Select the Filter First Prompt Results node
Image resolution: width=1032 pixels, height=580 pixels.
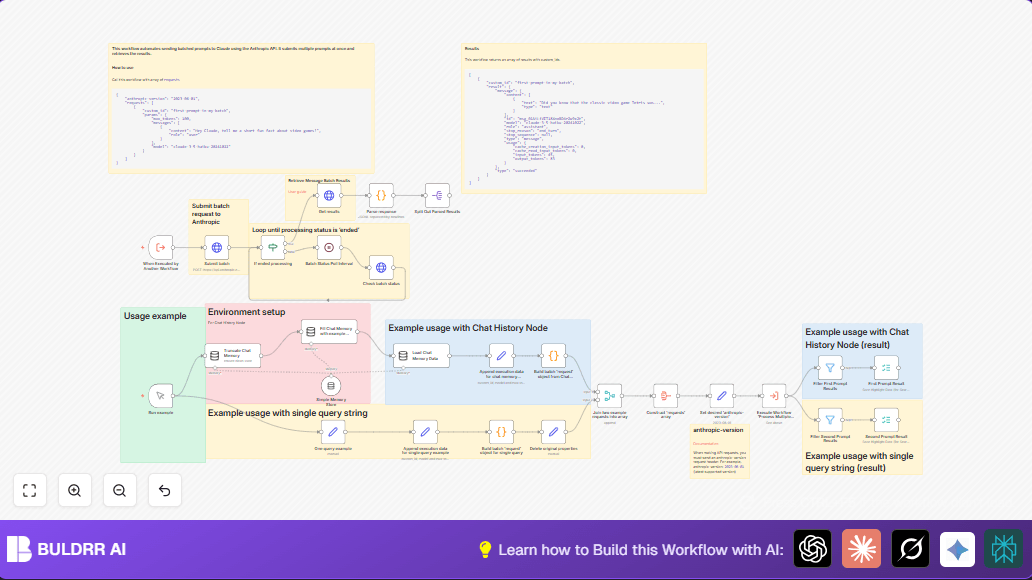point(830,368)
